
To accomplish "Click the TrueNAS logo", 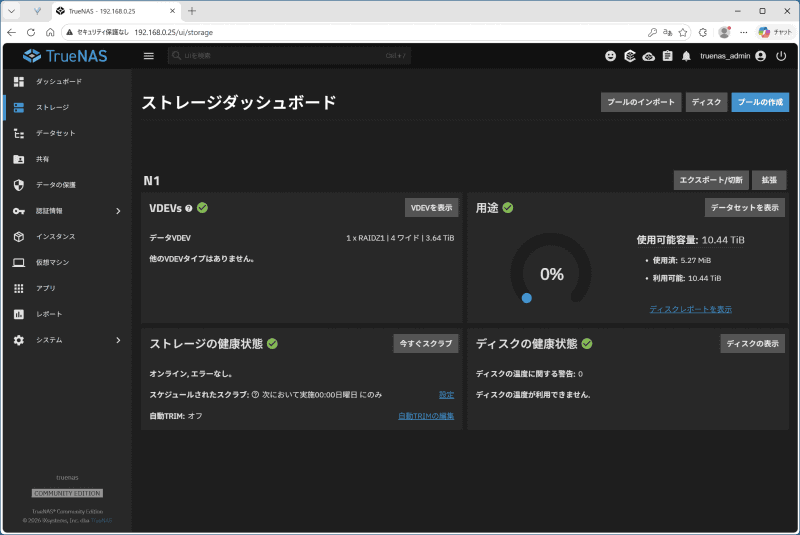I will click(x=65, y=56).
